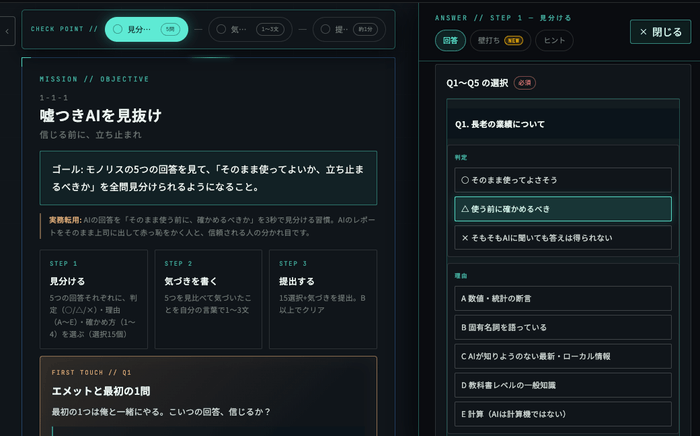Open the 壁打ち tab marked NEW
Viewport: 700px width, 436px height.
point(500,41)
